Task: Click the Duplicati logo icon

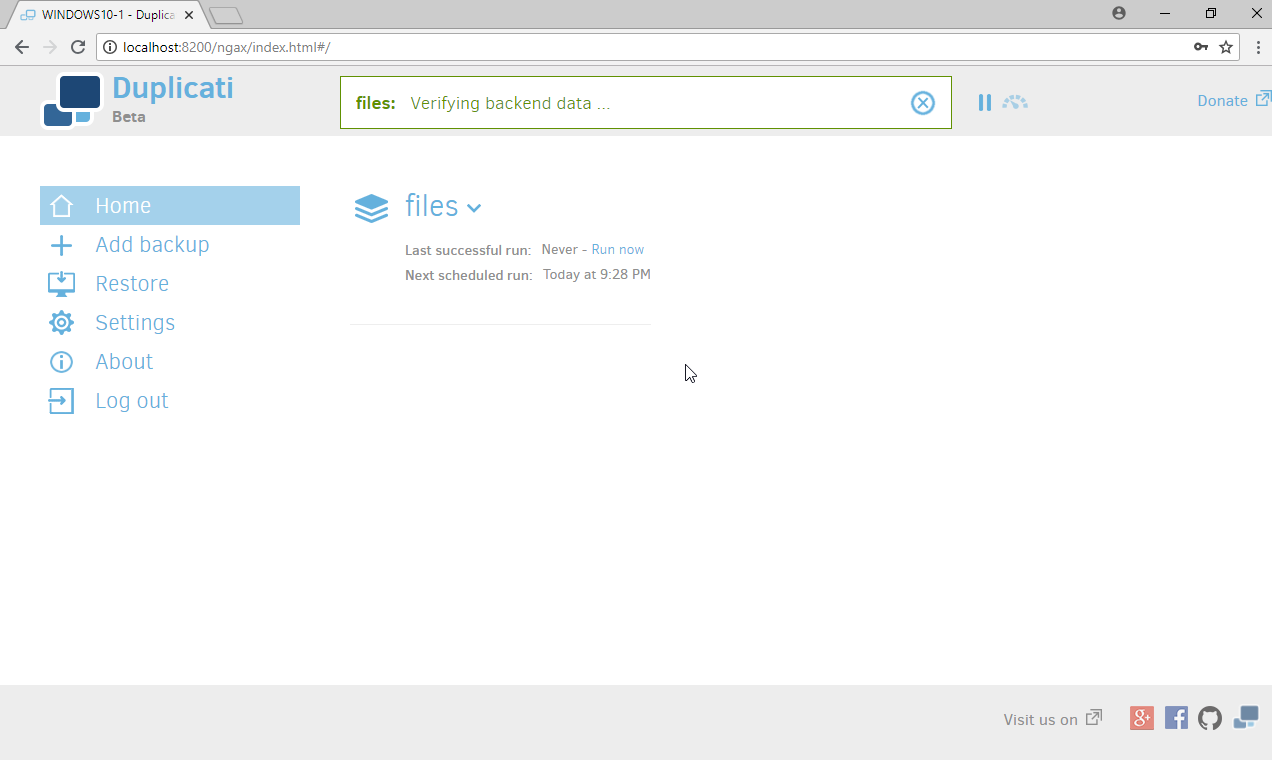Action: [71, 101]
